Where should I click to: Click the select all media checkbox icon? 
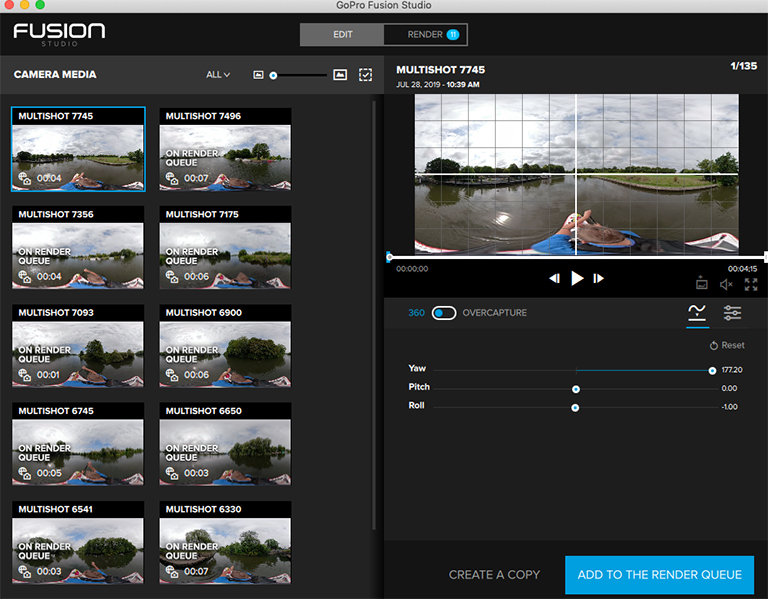[365, 74]
